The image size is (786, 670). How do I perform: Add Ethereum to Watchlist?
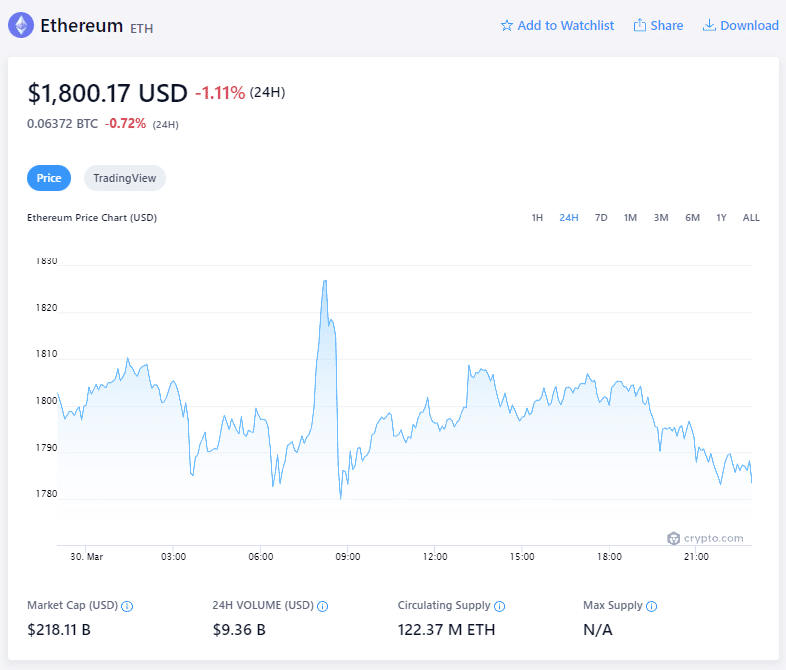[557, 26]
